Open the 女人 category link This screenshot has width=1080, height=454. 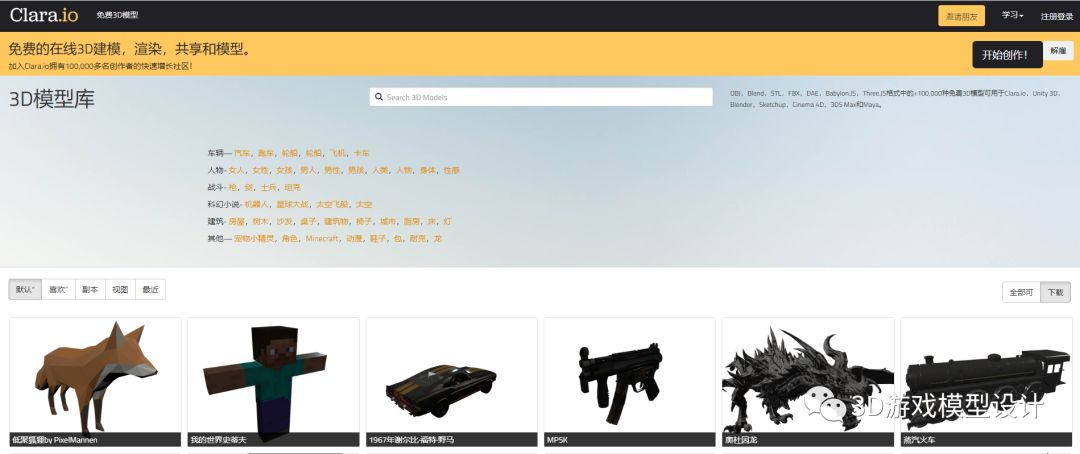pyautogui.click(x=237, y=170)
